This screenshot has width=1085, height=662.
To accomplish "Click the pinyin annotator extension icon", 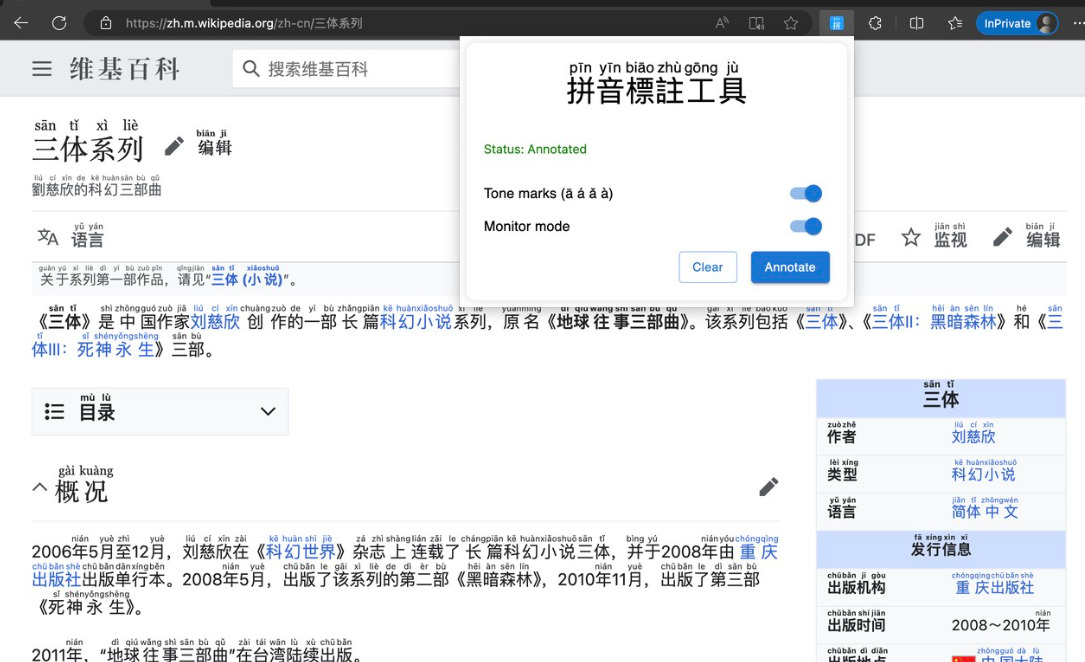I will pos(836,23).
